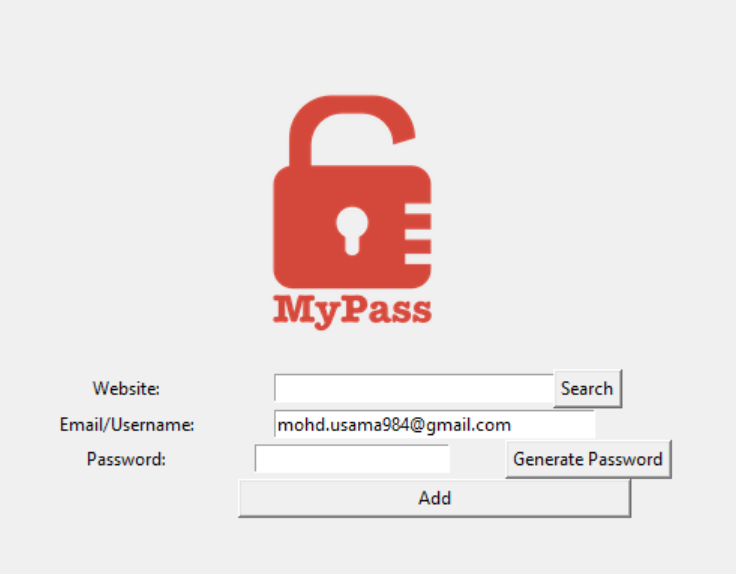Click inside the empty Password field

[x=352, y=459]
